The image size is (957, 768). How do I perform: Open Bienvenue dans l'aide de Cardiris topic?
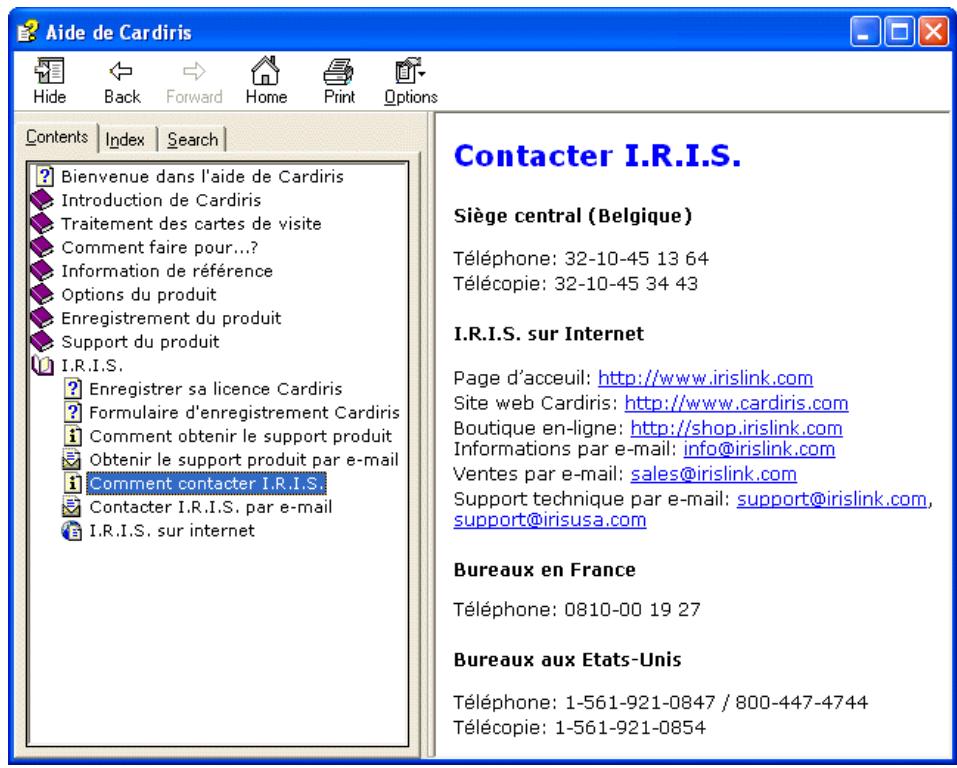click(202, 176)
